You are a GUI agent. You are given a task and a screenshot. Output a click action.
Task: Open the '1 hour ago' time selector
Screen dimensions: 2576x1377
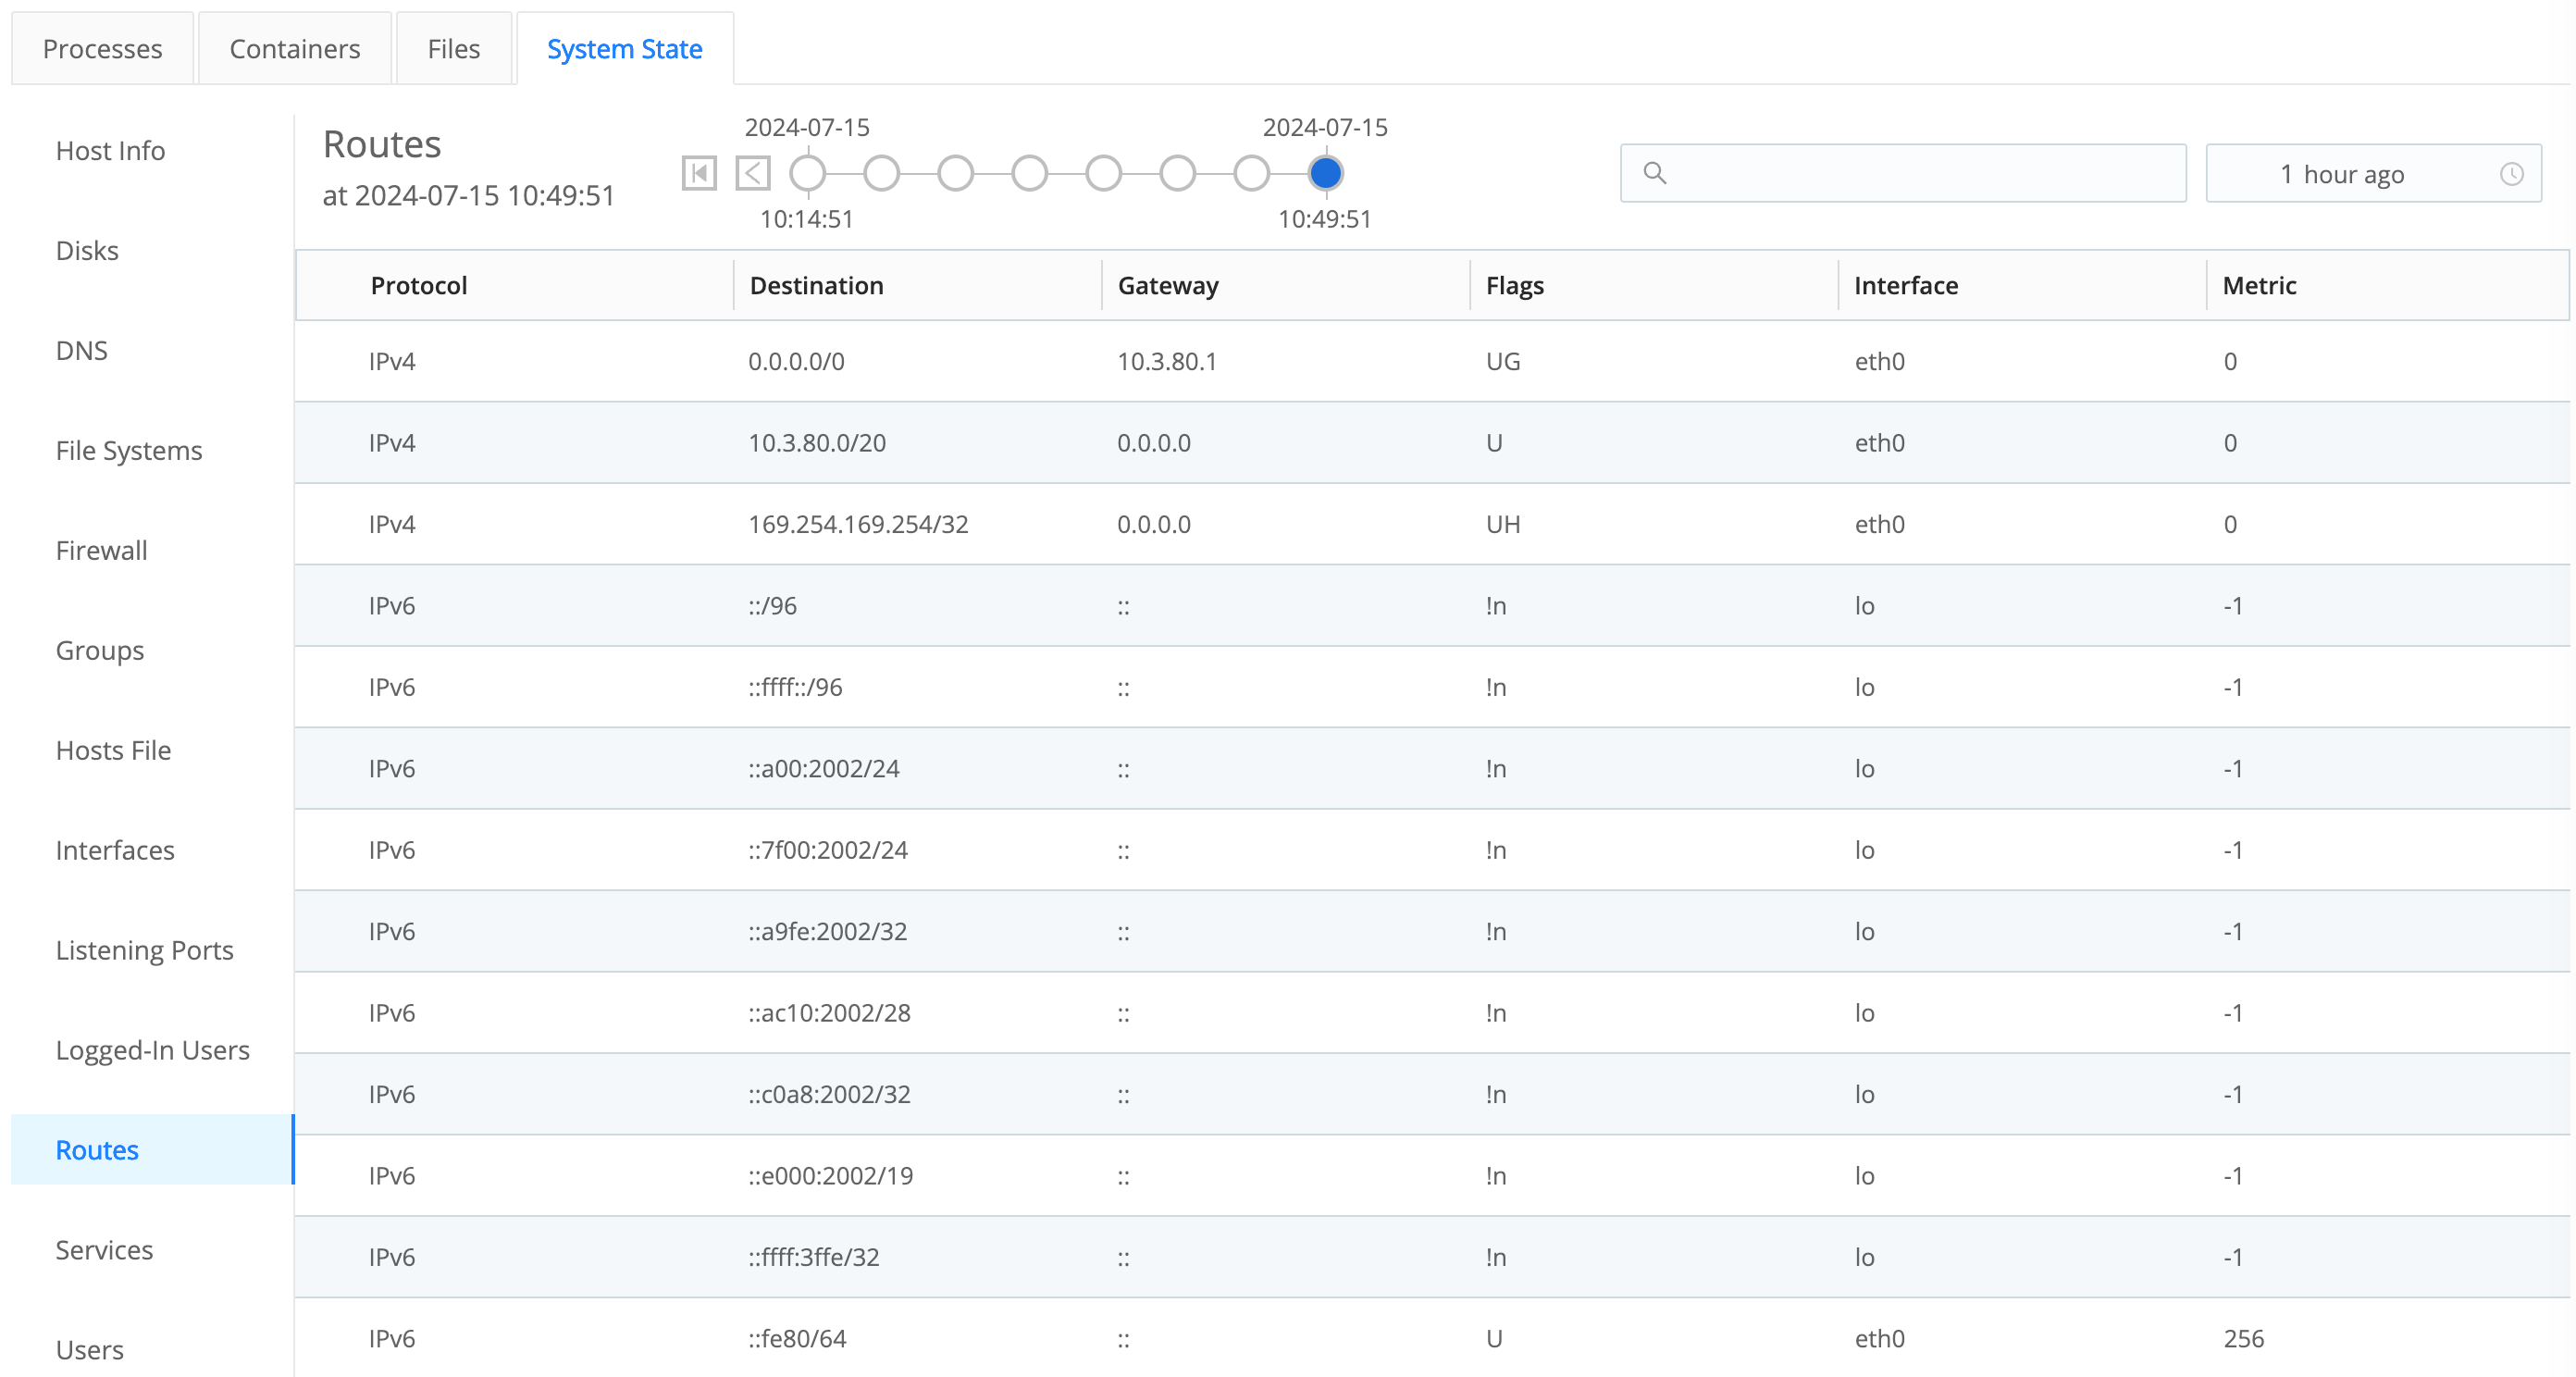pyautogui.click(x=2342, y=173)
